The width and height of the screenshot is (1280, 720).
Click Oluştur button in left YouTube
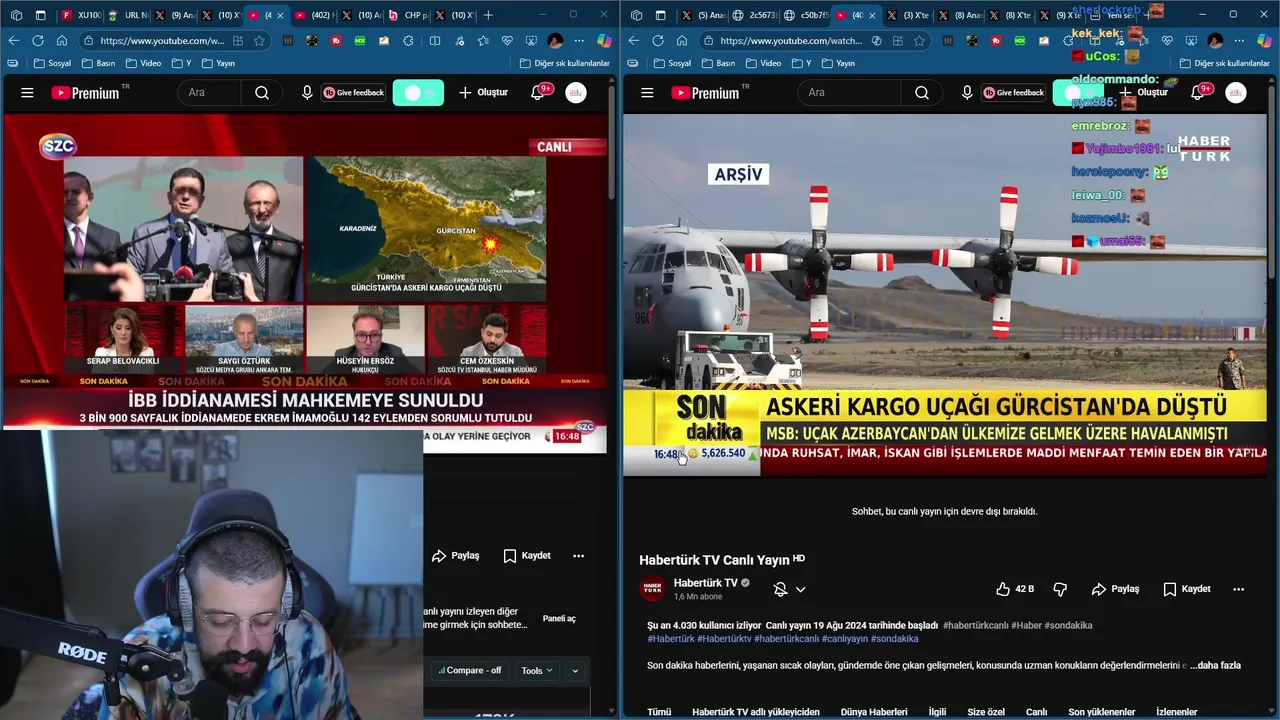pyautogui.click(x=484, y=93)
